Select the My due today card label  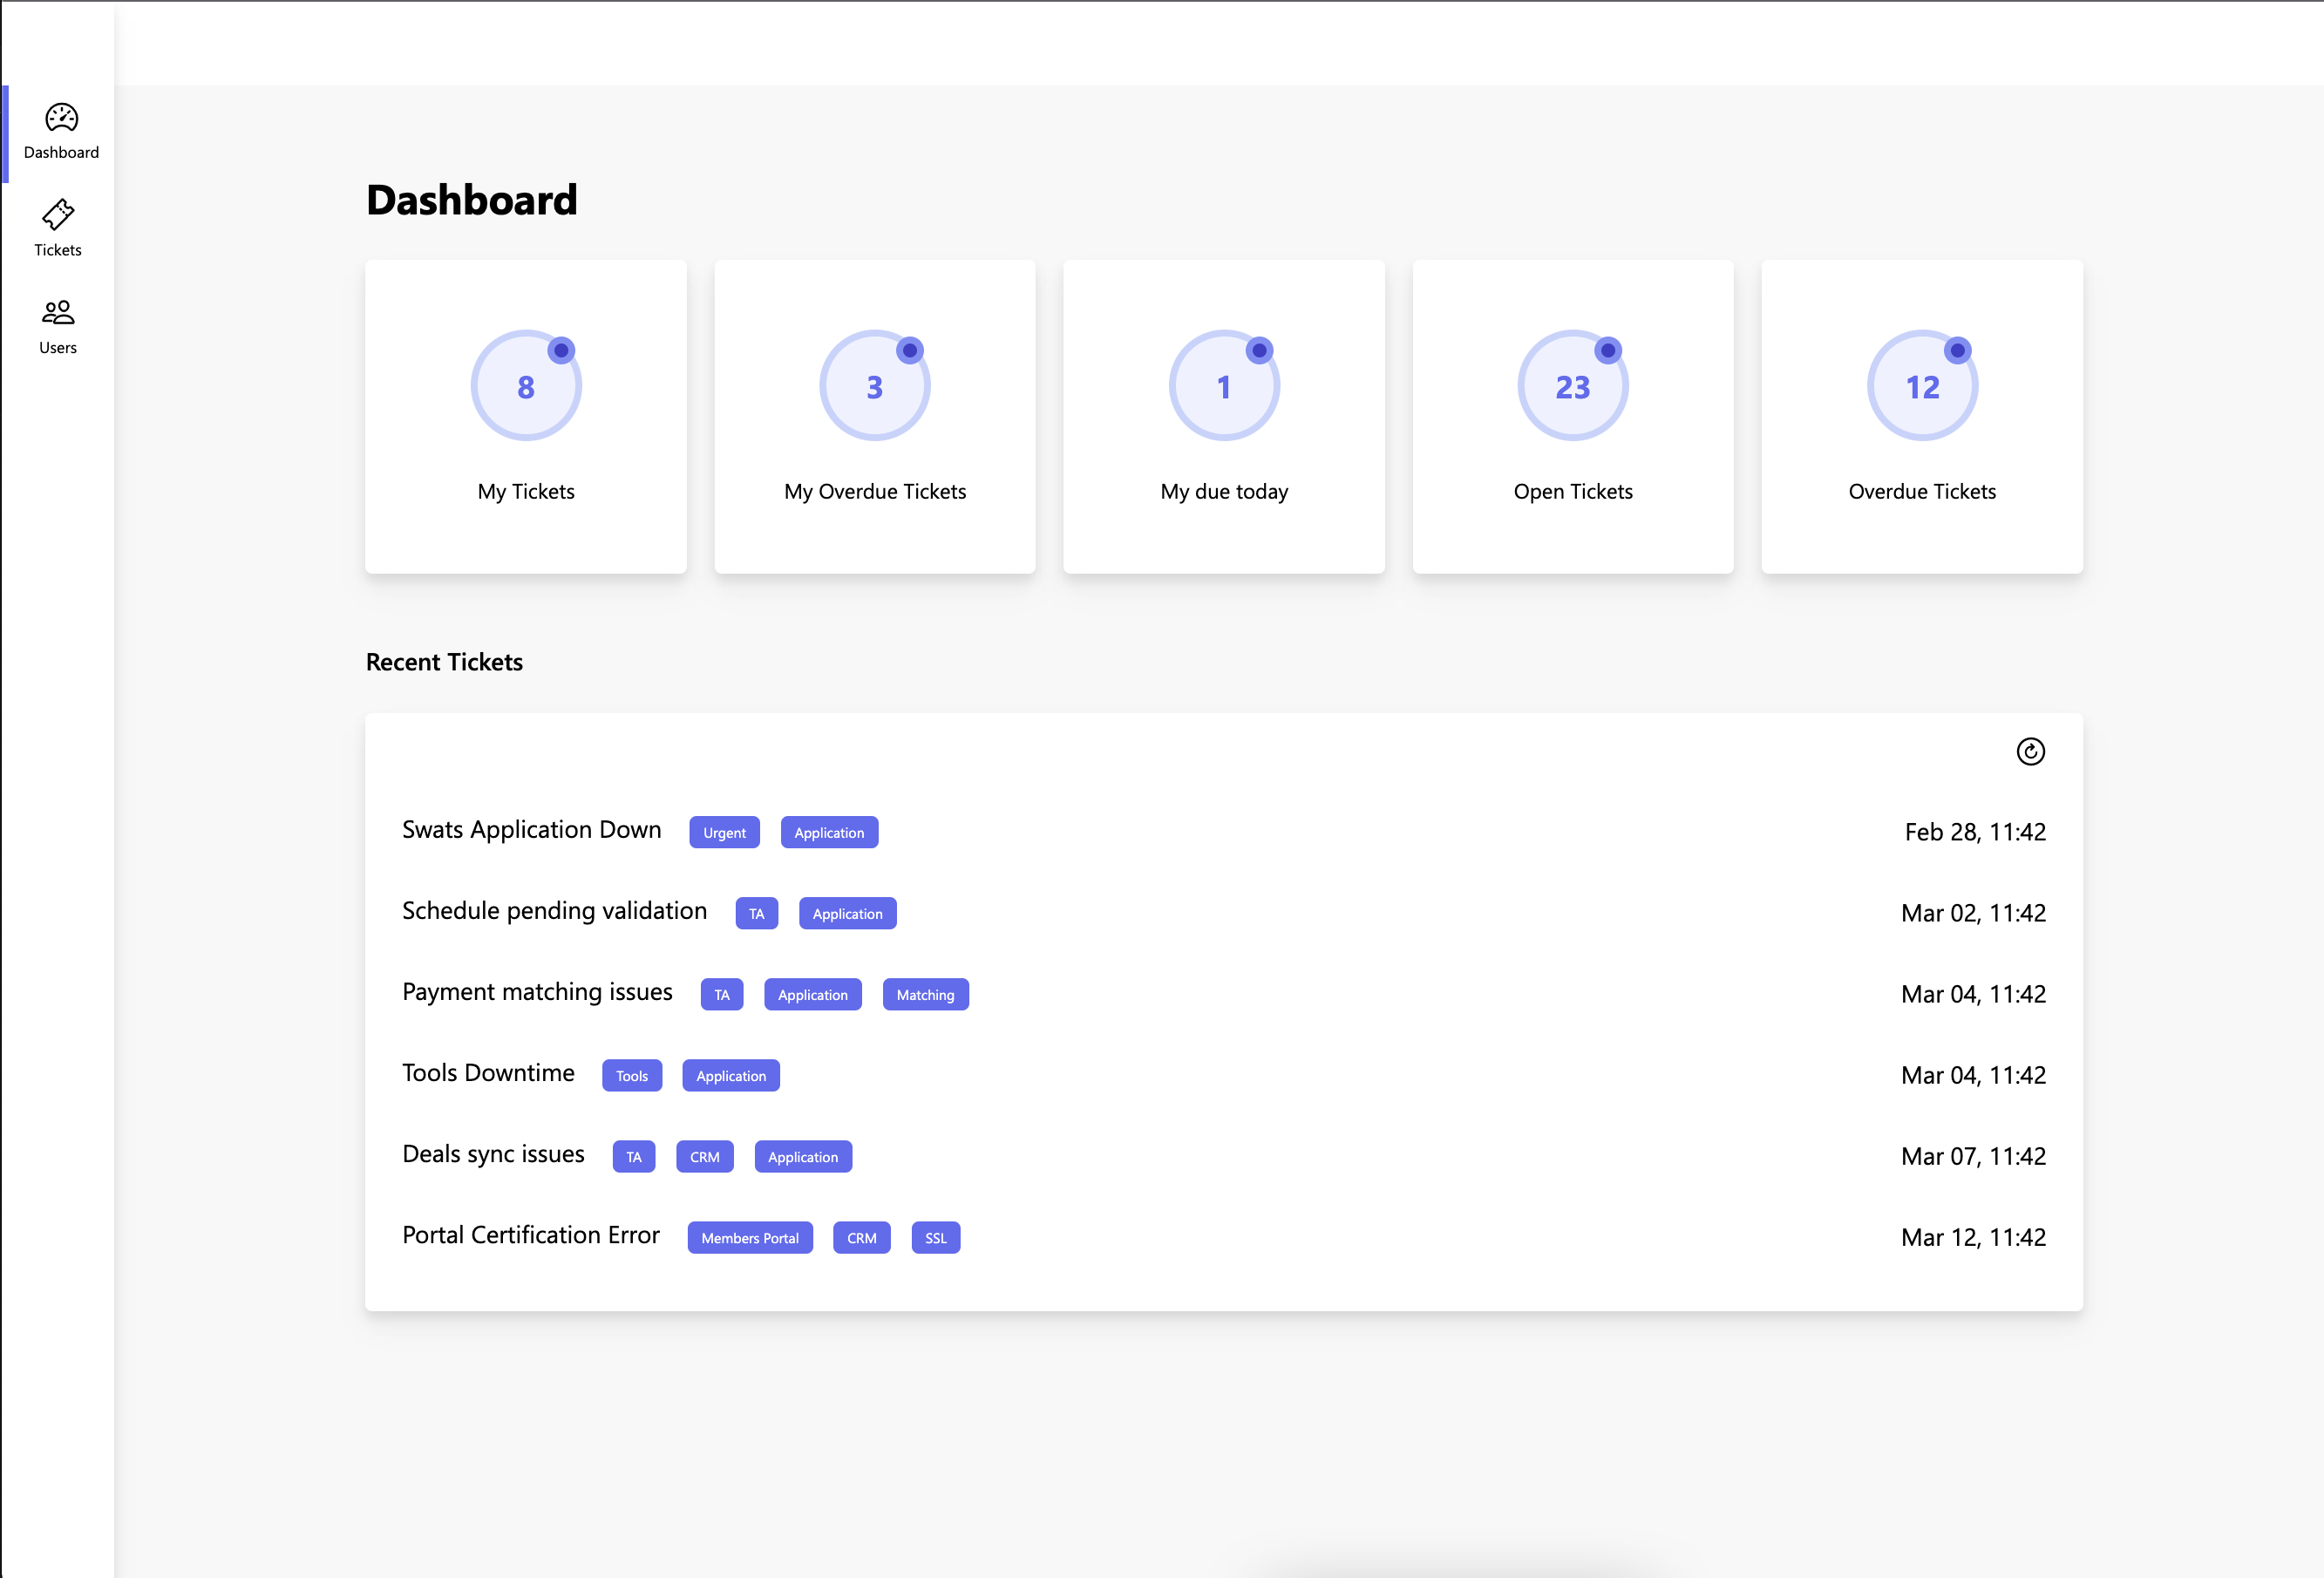1224,491
